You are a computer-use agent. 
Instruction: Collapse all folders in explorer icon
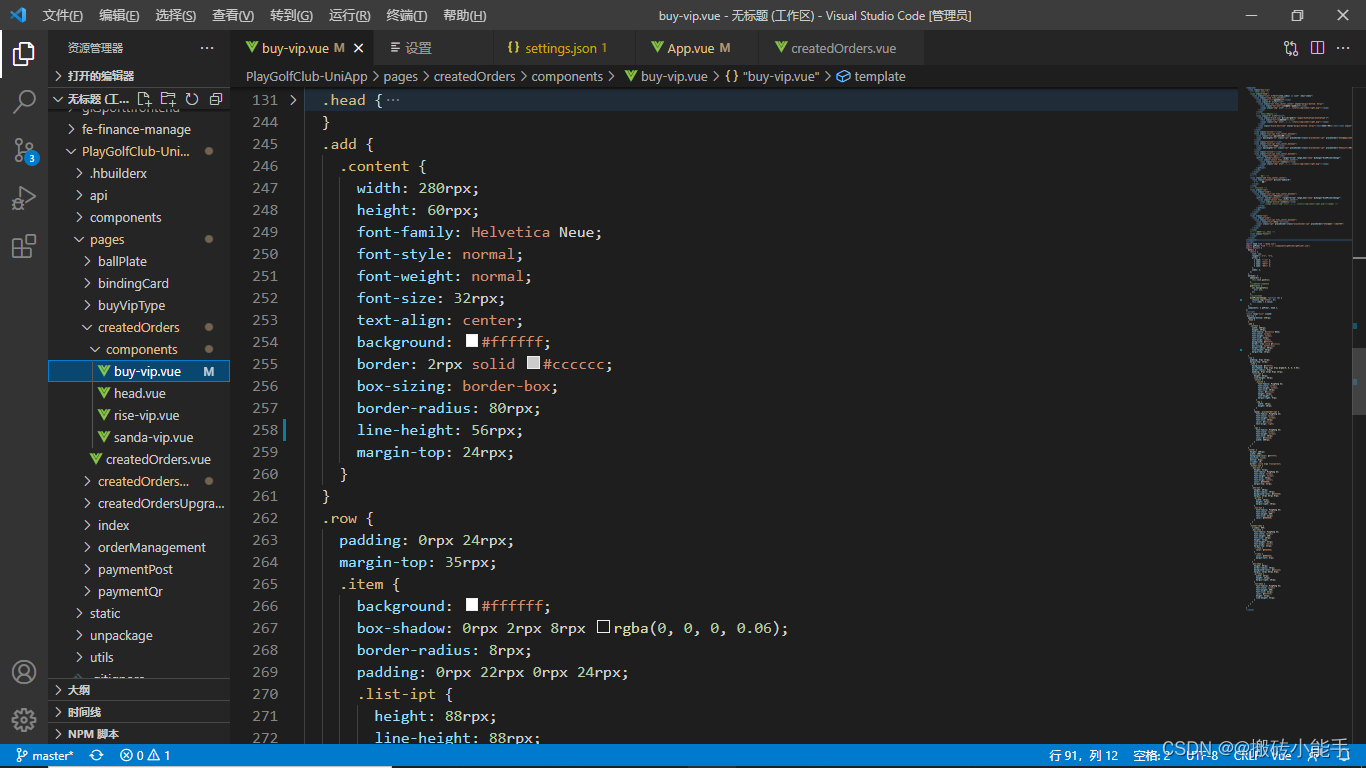pyautogui.click(x=215, y=99)
